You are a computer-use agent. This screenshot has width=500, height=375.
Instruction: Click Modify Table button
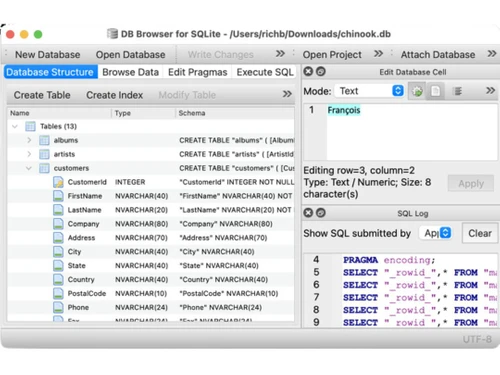coord(187,95)
